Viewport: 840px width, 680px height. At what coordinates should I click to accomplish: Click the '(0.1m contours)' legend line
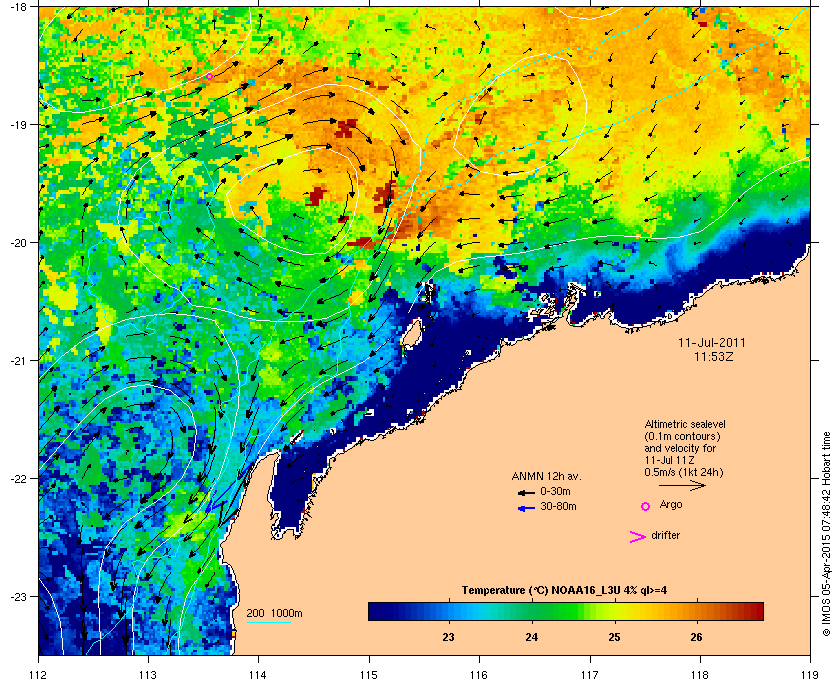tap(682, 436)
